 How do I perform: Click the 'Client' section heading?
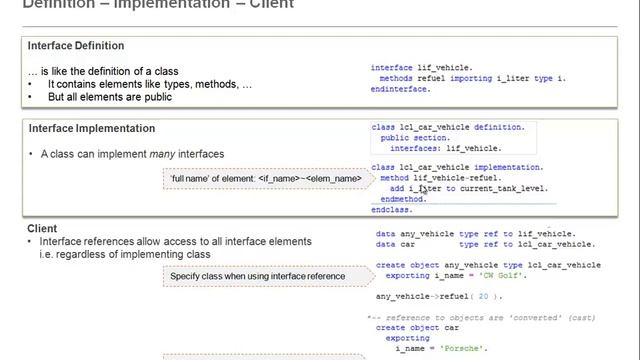pyautogui.click(x=42, y=228)
